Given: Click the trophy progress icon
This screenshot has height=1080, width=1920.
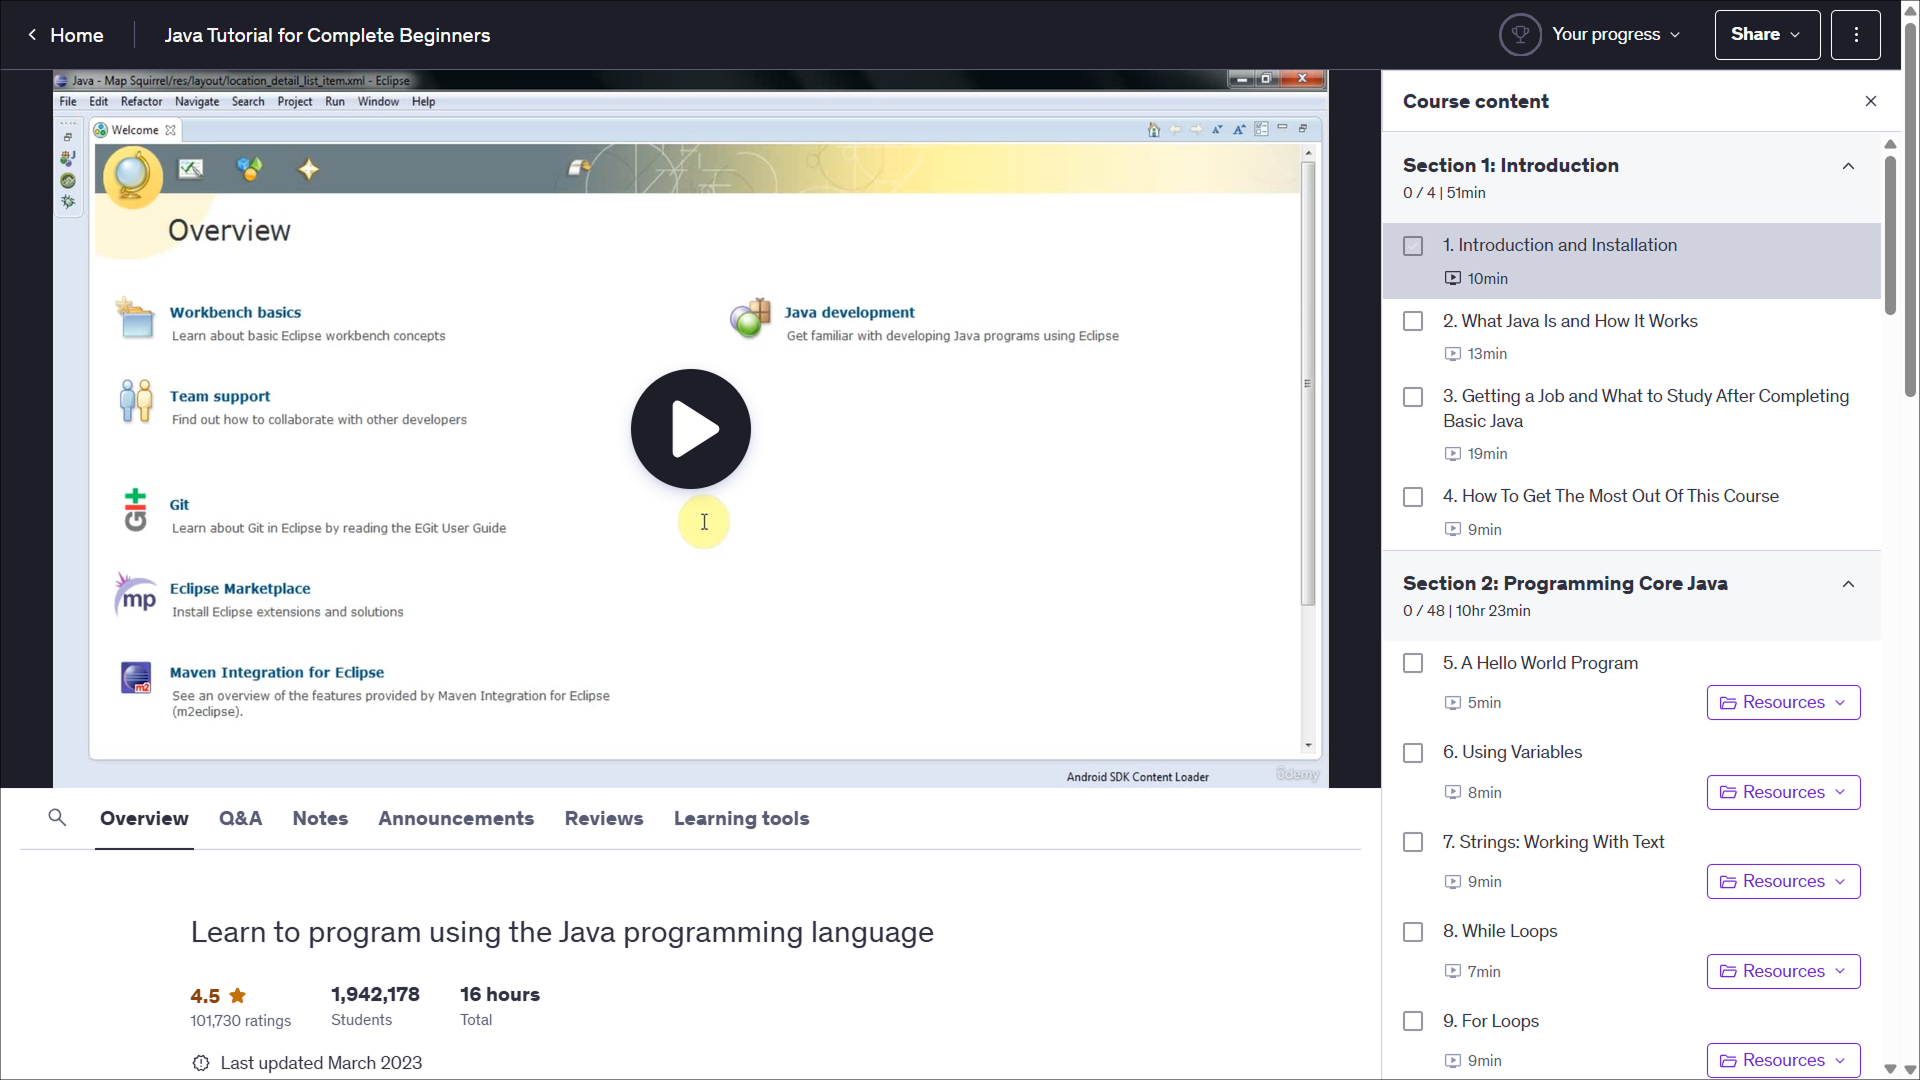Looking at the screenshot, I should pyautogui.click(x=1520, y=35).
